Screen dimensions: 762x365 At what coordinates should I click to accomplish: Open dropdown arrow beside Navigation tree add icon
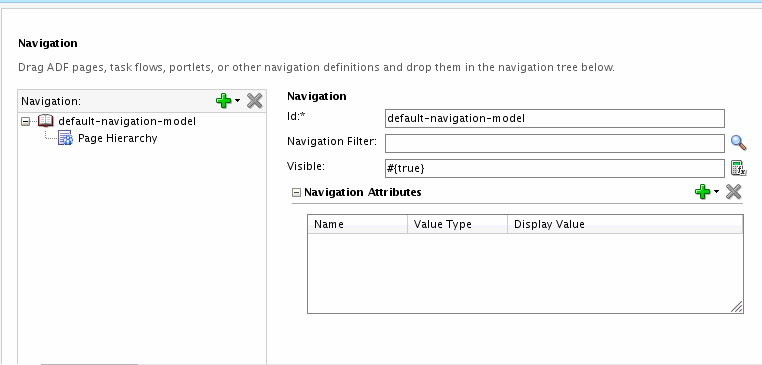[237, 101]
